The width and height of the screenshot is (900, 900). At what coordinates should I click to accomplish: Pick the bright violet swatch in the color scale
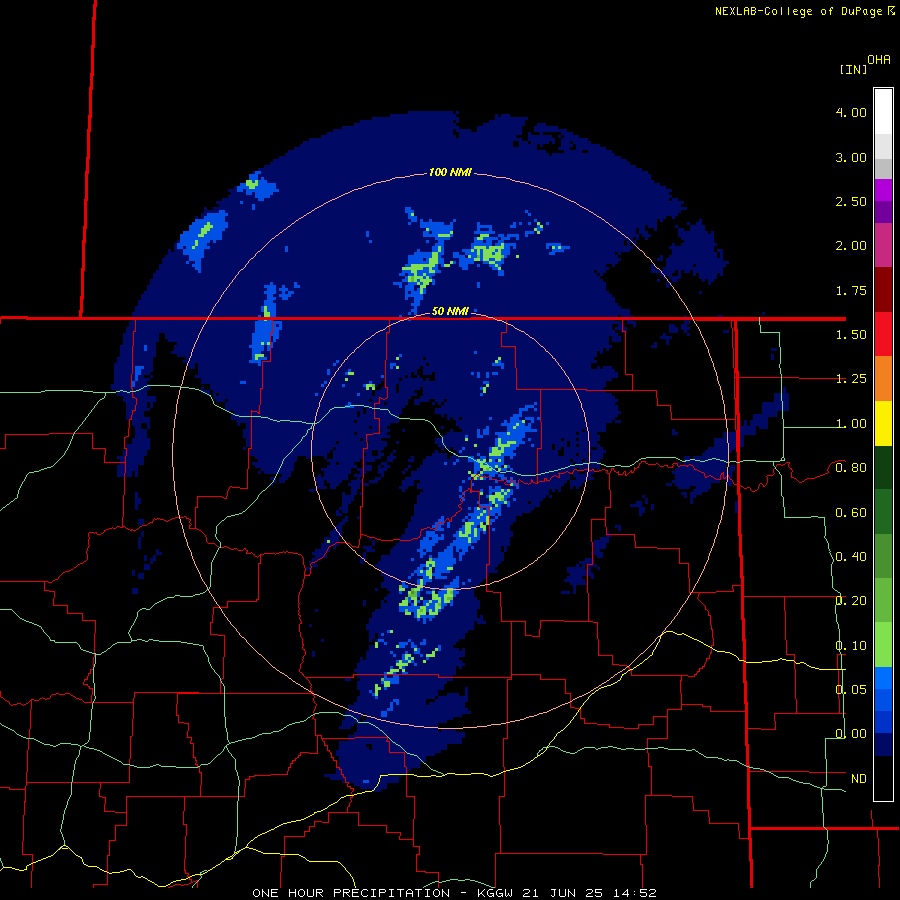(883, 190)
